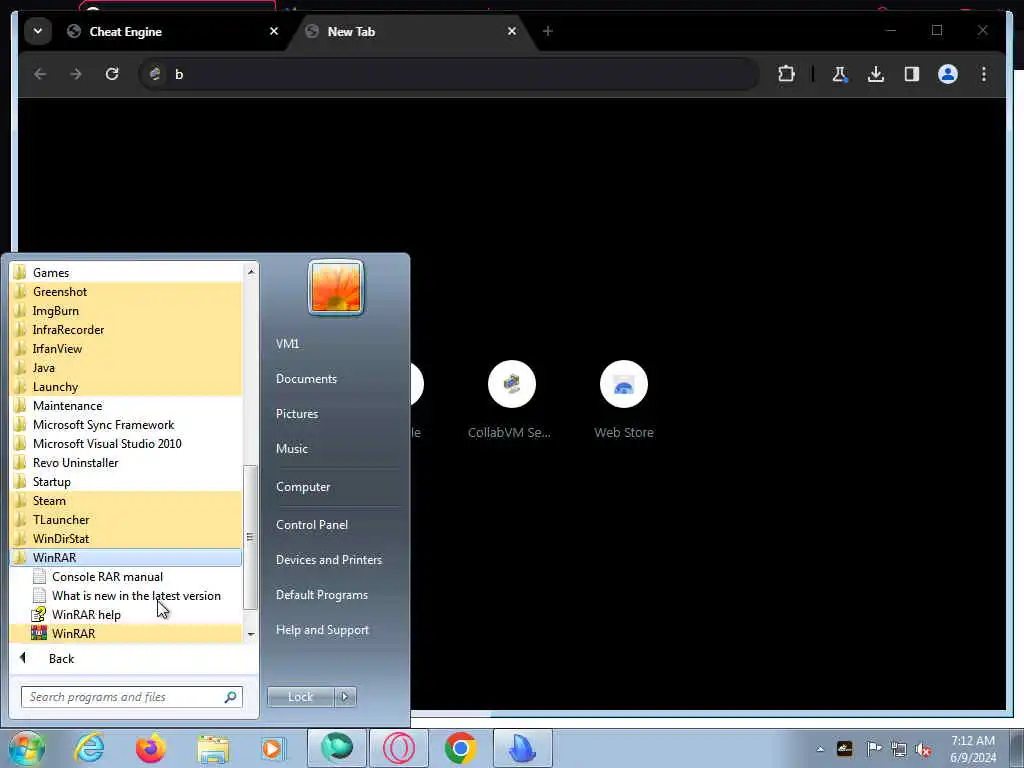Open the Chrome profile avatar
The height and width of the screenshot is (768, 1024).
[x=948, y=74]
